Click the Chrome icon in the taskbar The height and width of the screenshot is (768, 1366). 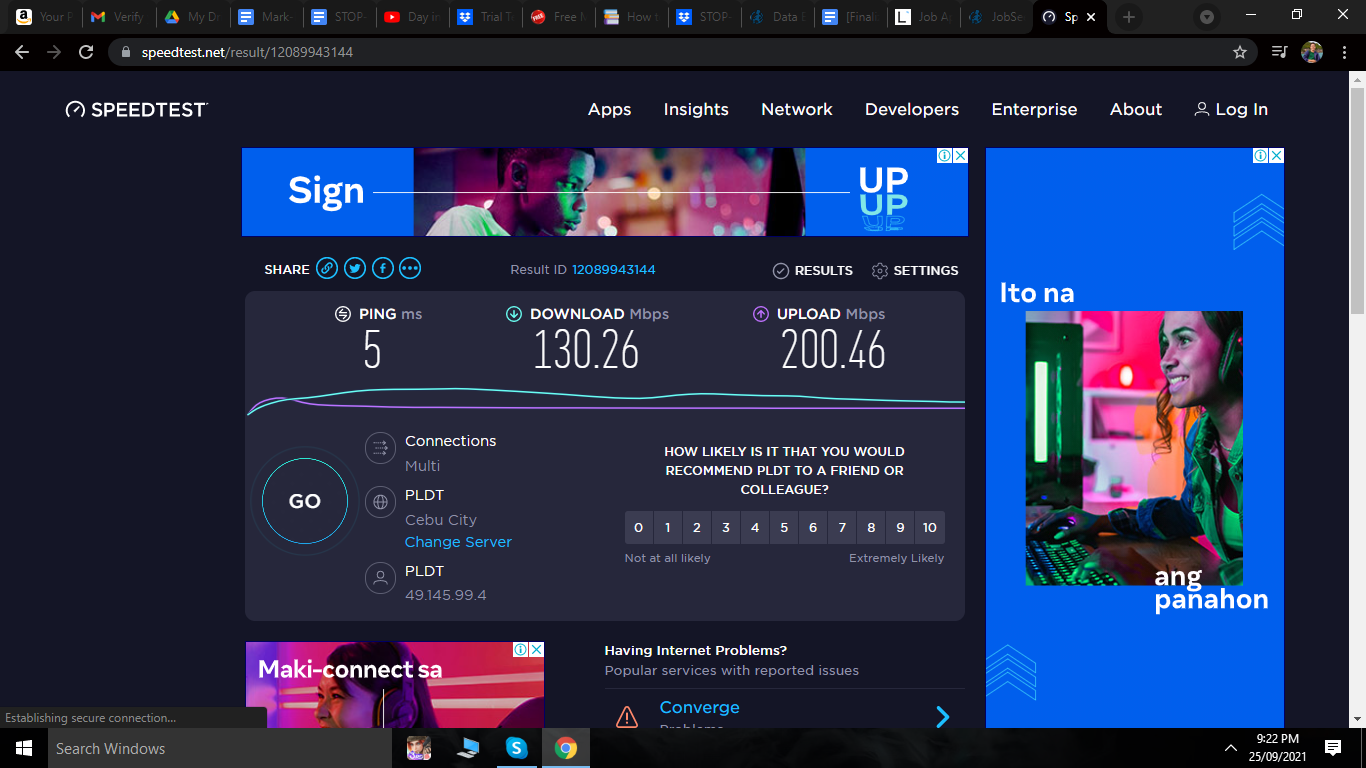click(x=566, y=748)
